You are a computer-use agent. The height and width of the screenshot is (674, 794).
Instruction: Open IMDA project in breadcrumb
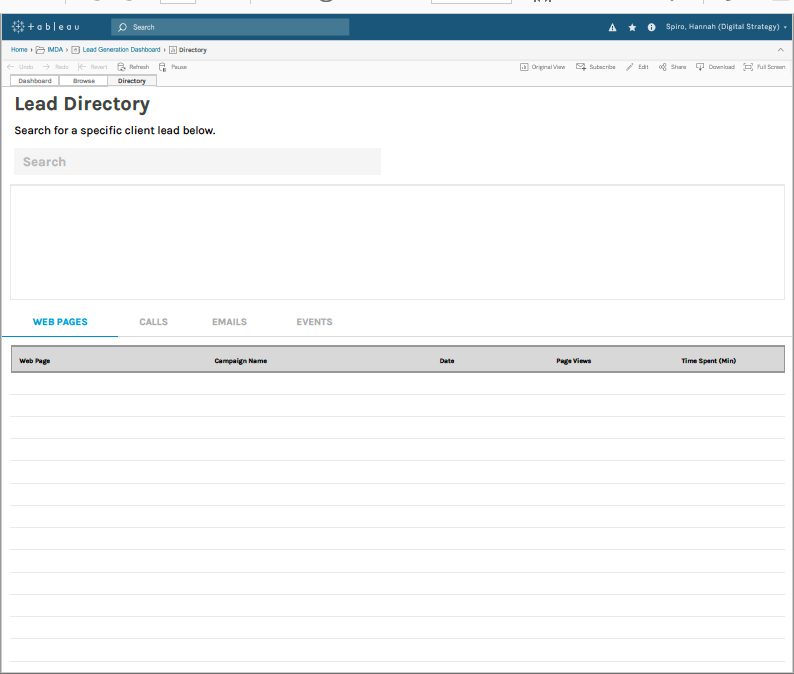coord(55,50)
